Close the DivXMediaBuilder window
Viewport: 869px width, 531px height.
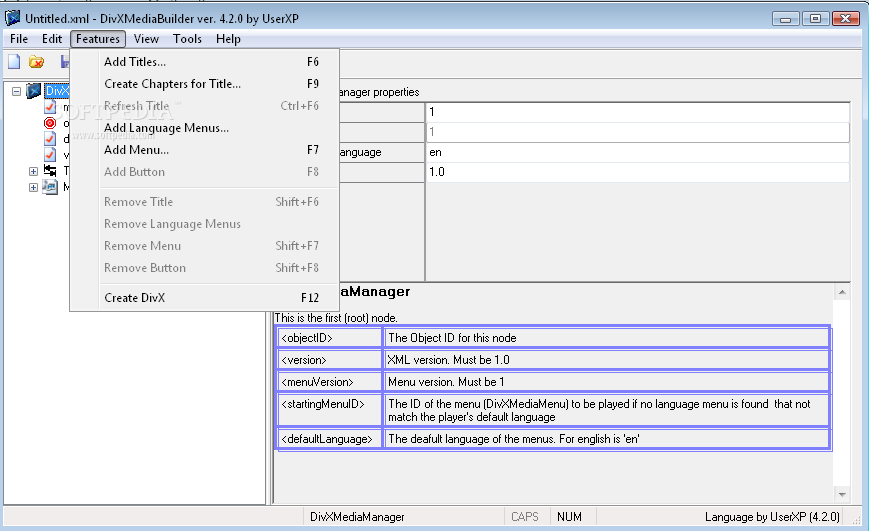pos(846,18)
